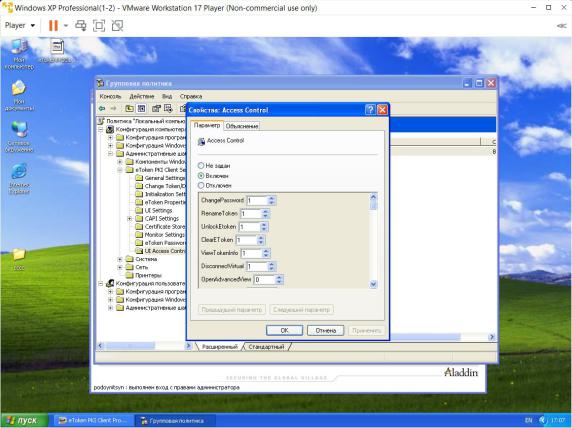This screenshot has width=572, height=428.
Task: Decrease the ClearEToken spinner value
Action: tap(260, 242)
